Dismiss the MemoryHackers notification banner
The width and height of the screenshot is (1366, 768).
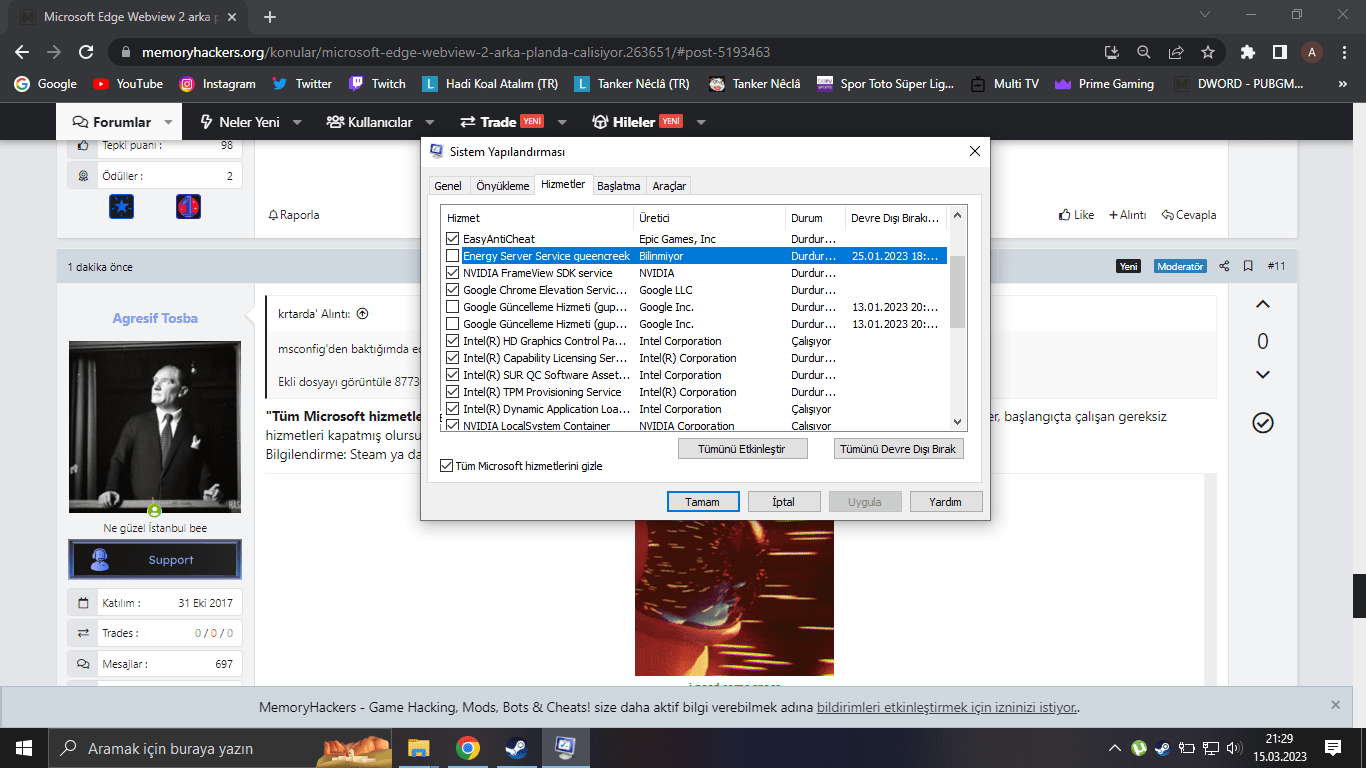(x=1335, y=704)
